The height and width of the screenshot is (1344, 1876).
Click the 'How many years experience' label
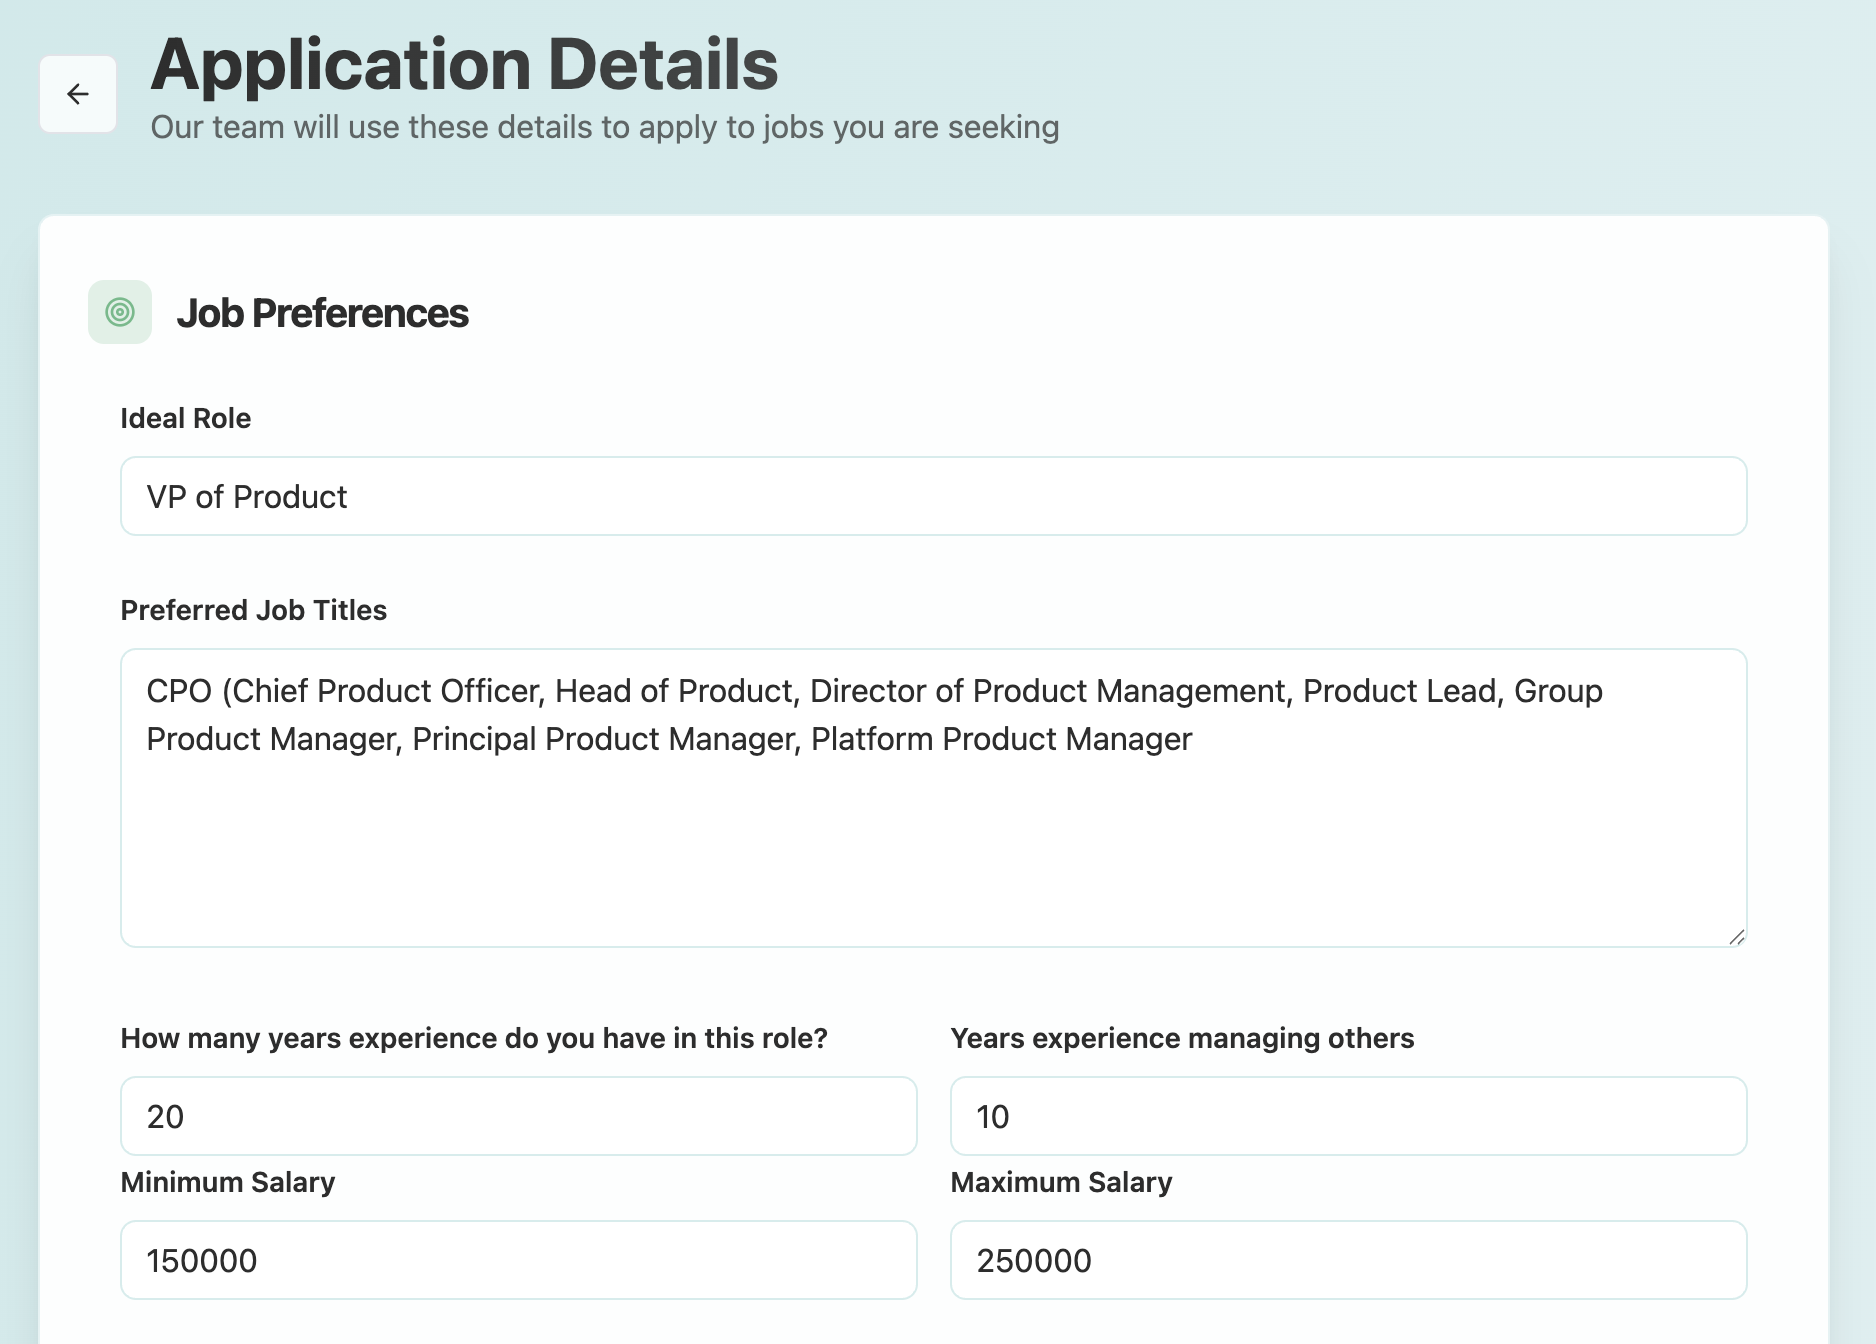point(474,1038)
